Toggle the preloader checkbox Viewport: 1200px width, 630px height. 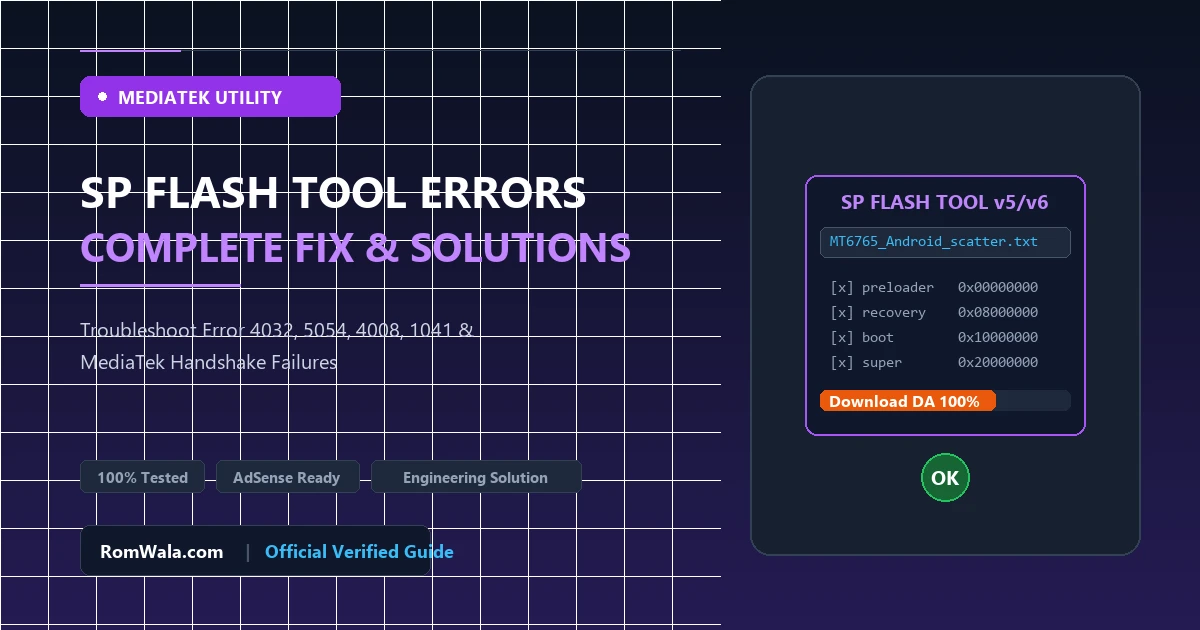pyautogui.click(x=842, y=287)
